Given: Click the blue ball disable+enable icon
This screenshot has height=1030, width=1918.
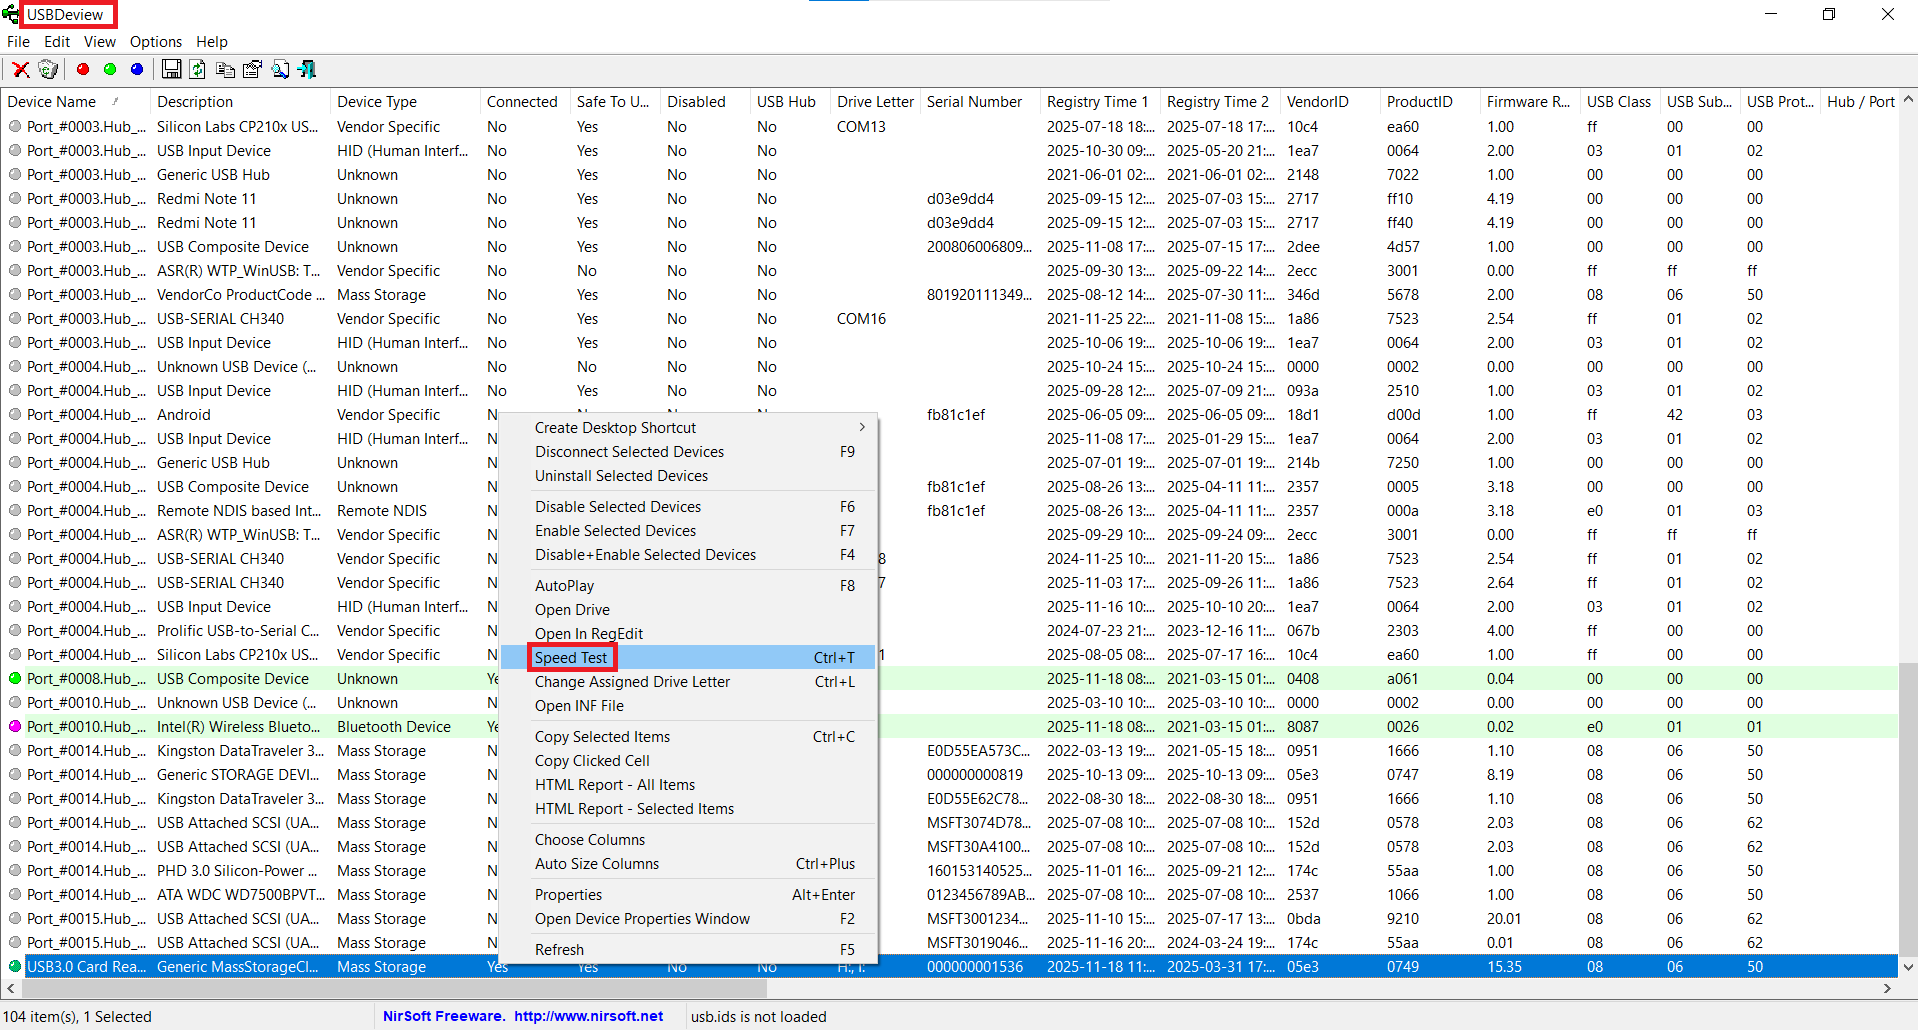Looking at the screenshot, I should pos(137,69).
